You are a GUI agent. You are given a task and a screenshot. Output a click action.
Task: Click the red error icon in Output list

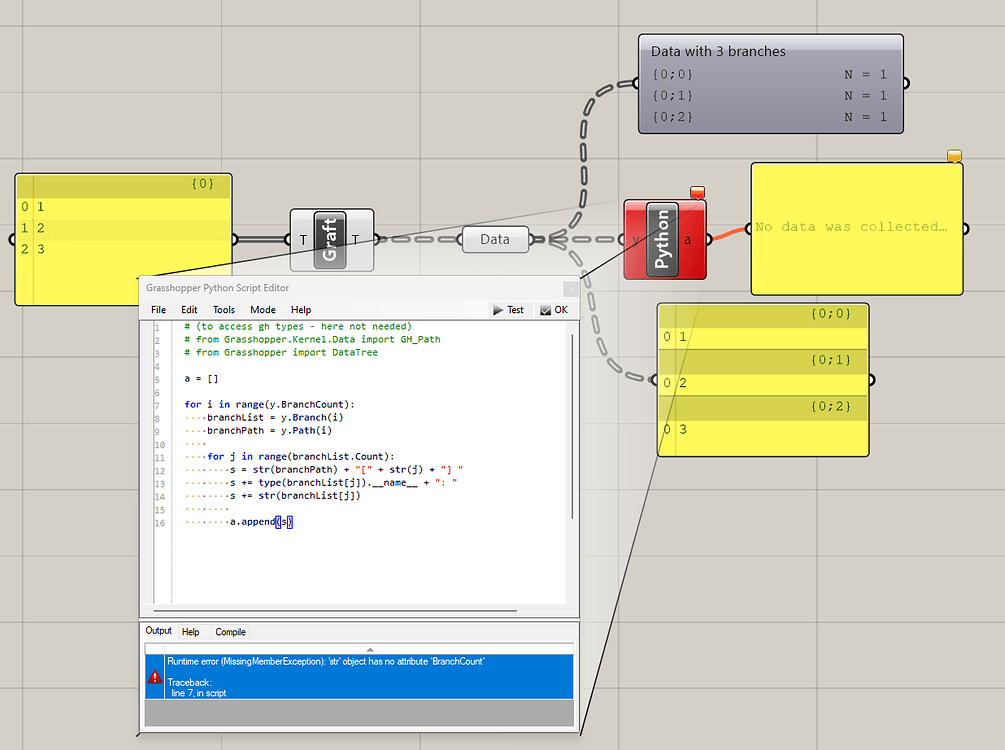pyautogui.click(x=155, y=677)
